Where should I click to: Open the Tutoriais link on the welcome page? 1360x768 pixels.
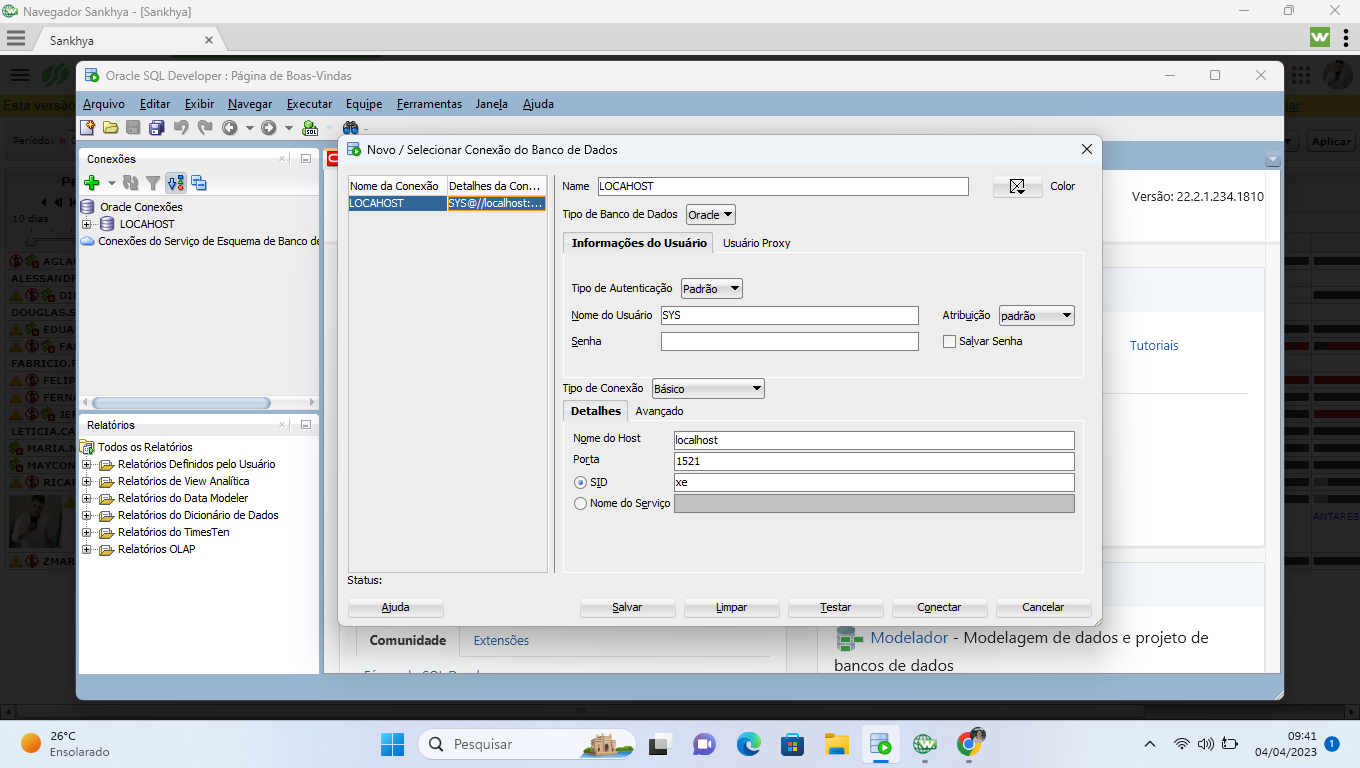coord(1154,345)
